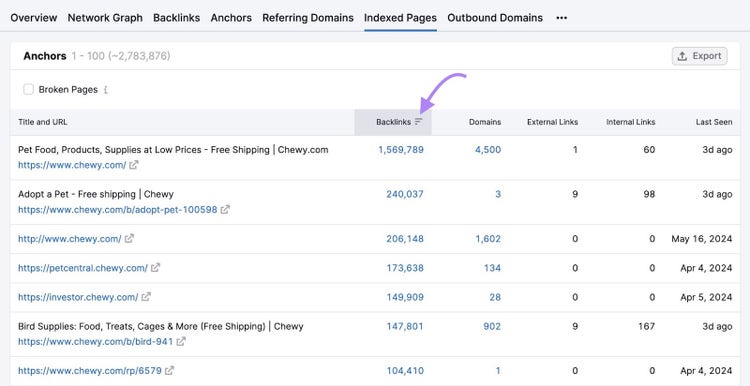This screenshot has width=750, height=386.
Task: Sort by the Backlinks column header
Action: 393,122
